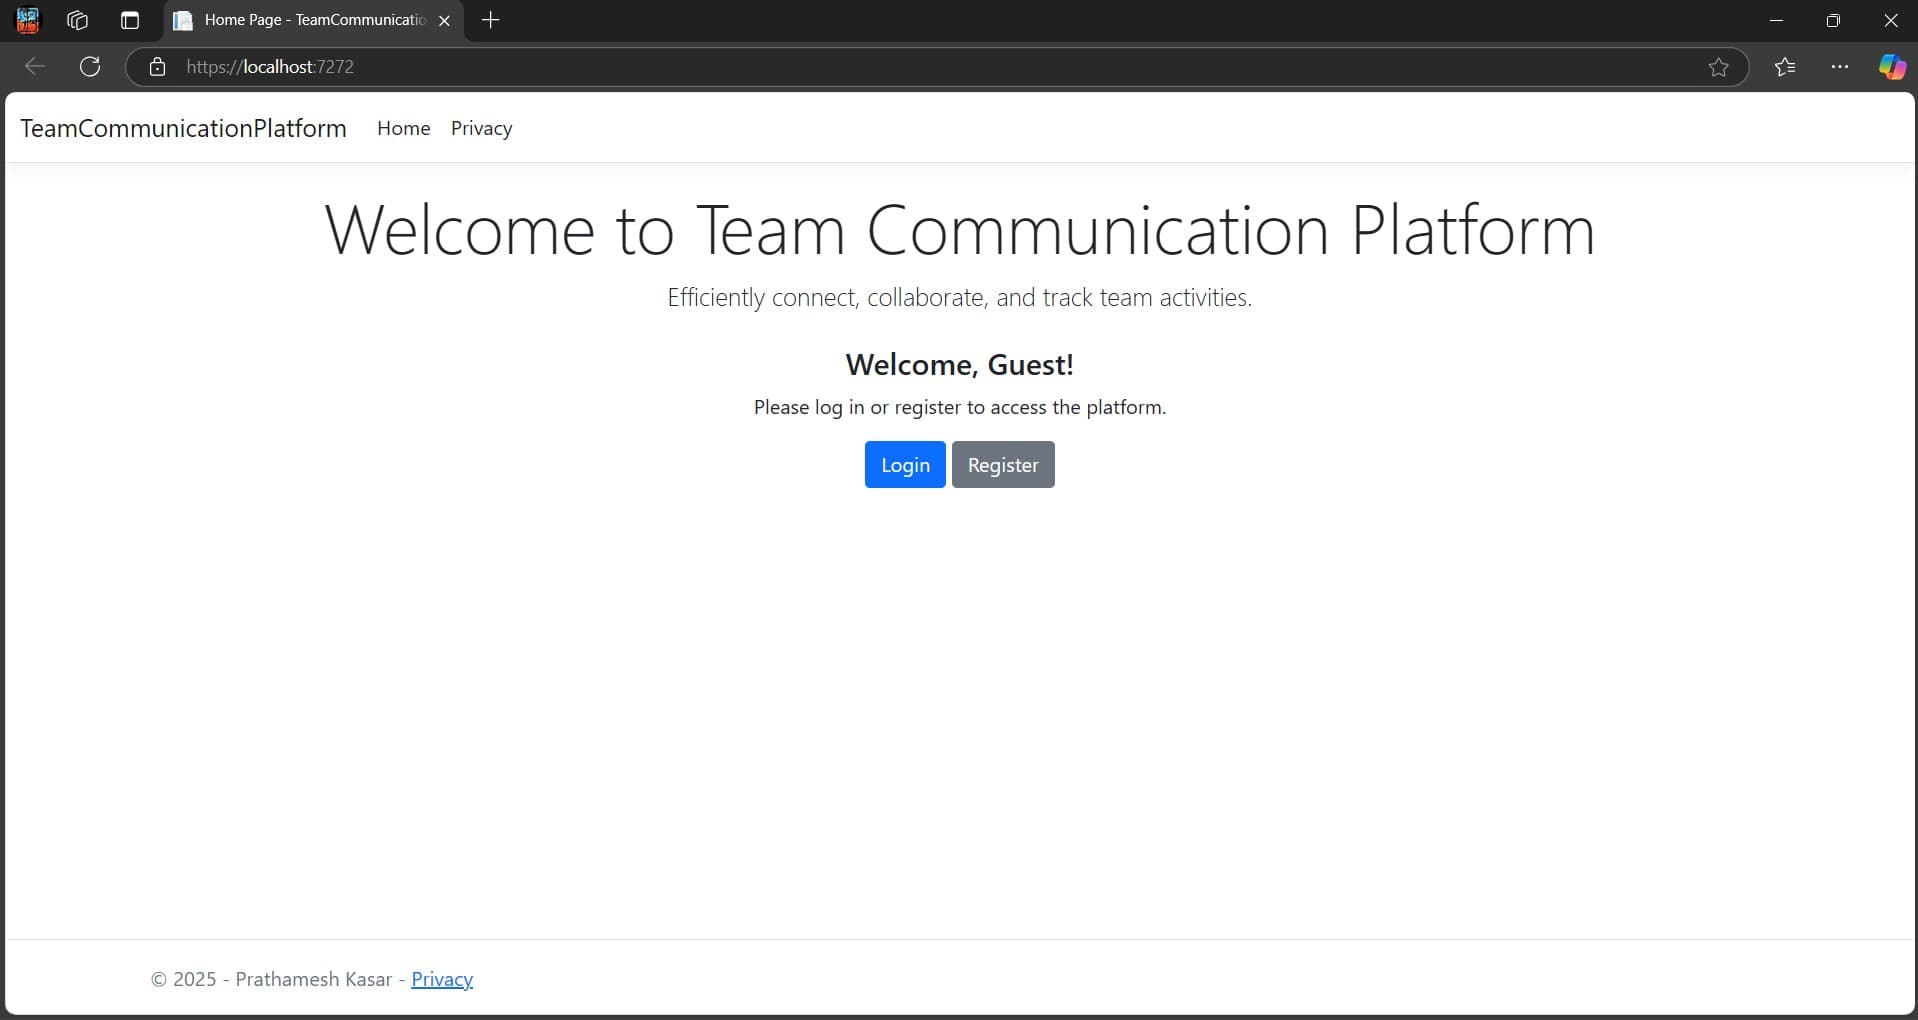Image resolution: width=1918 pixels, height=1020 pixels.
Task: Launch the Copilot sidebar icon
Action: 1892,67
